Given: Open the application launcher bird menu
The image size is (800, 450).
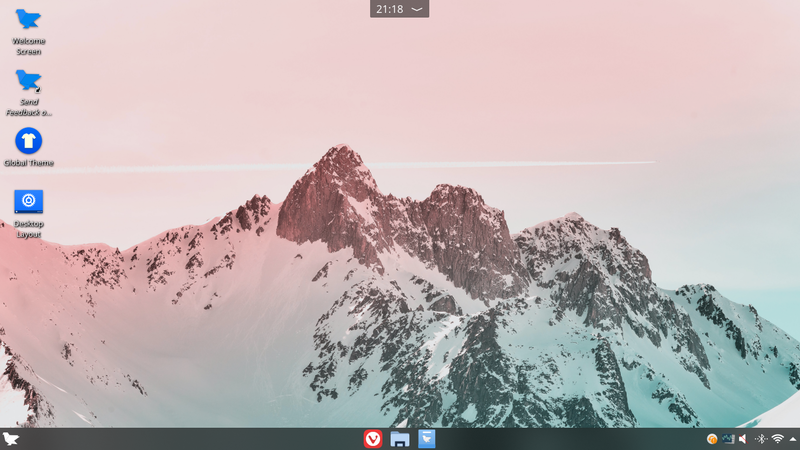Looking at the screenshot, I should [x=11, y=439].
